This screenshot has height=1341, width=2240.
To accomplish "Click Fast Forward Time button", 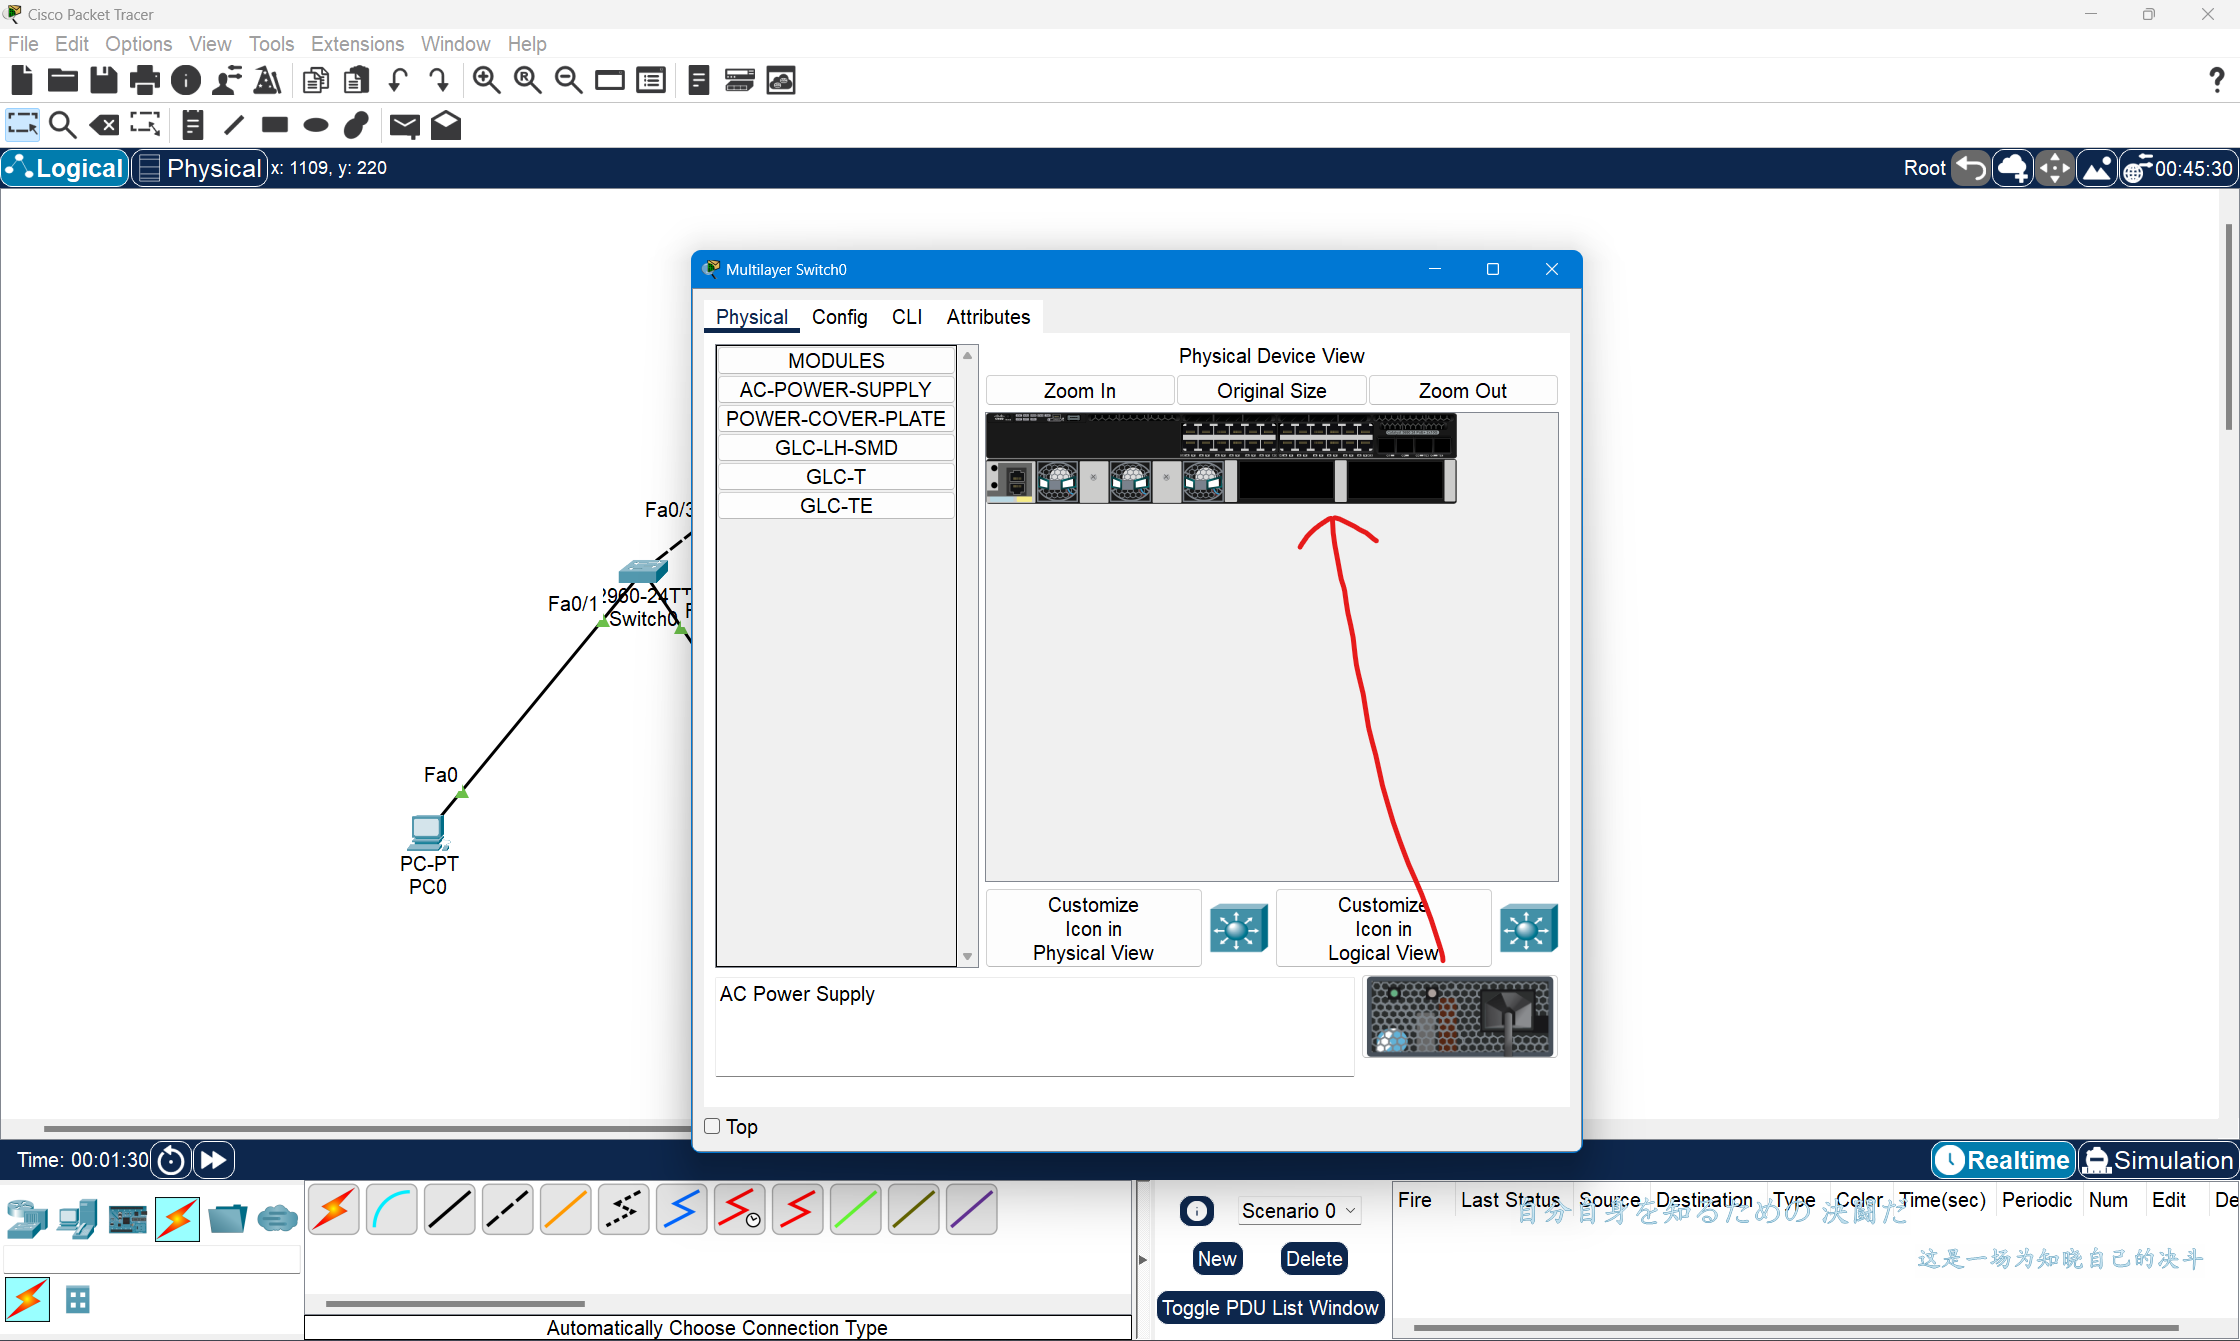I will (213, 1160).
